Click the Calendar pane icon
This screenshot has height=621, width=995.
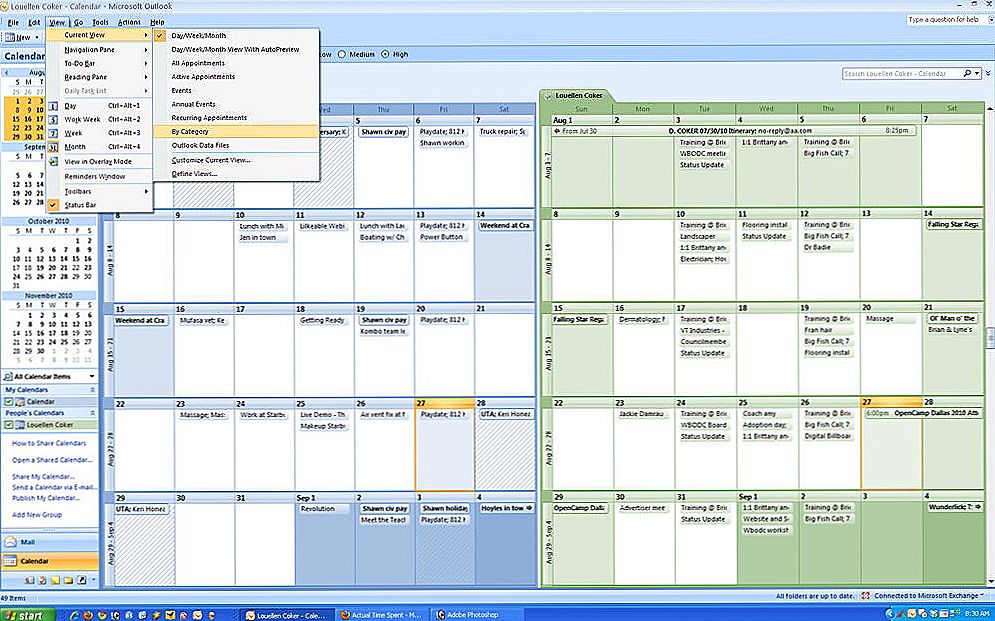point(11,561)
